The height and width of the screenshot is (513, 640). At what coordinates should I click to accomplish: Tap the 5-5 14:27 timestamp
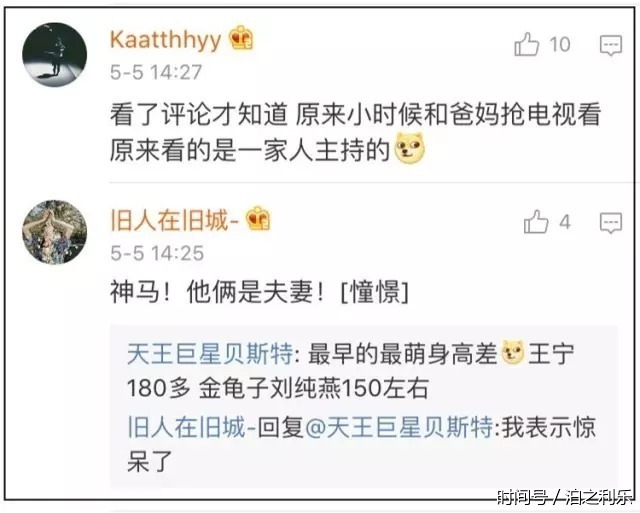(x=156, y=73)
